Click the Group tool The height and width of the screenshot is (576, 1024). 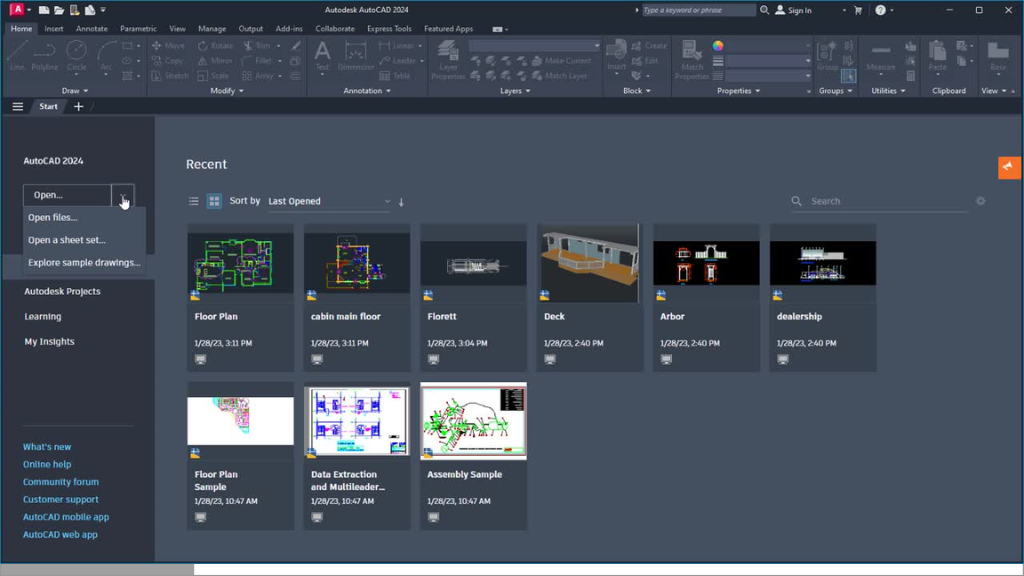(827, 55)
